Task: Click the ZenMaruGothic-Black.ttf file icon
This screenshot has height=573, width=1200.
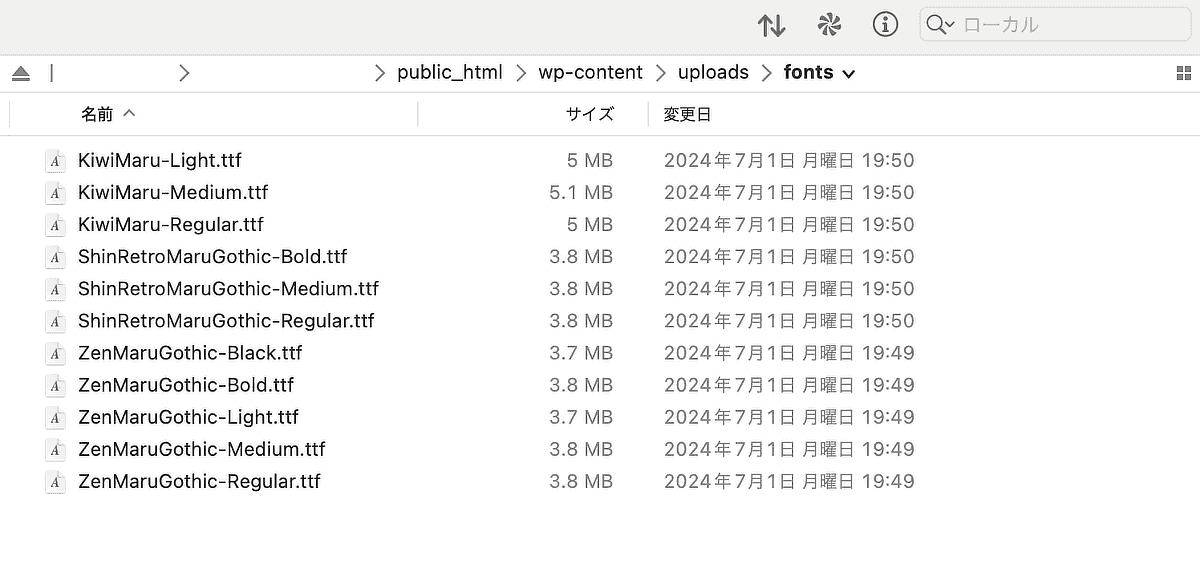Action: pos(55,353)
